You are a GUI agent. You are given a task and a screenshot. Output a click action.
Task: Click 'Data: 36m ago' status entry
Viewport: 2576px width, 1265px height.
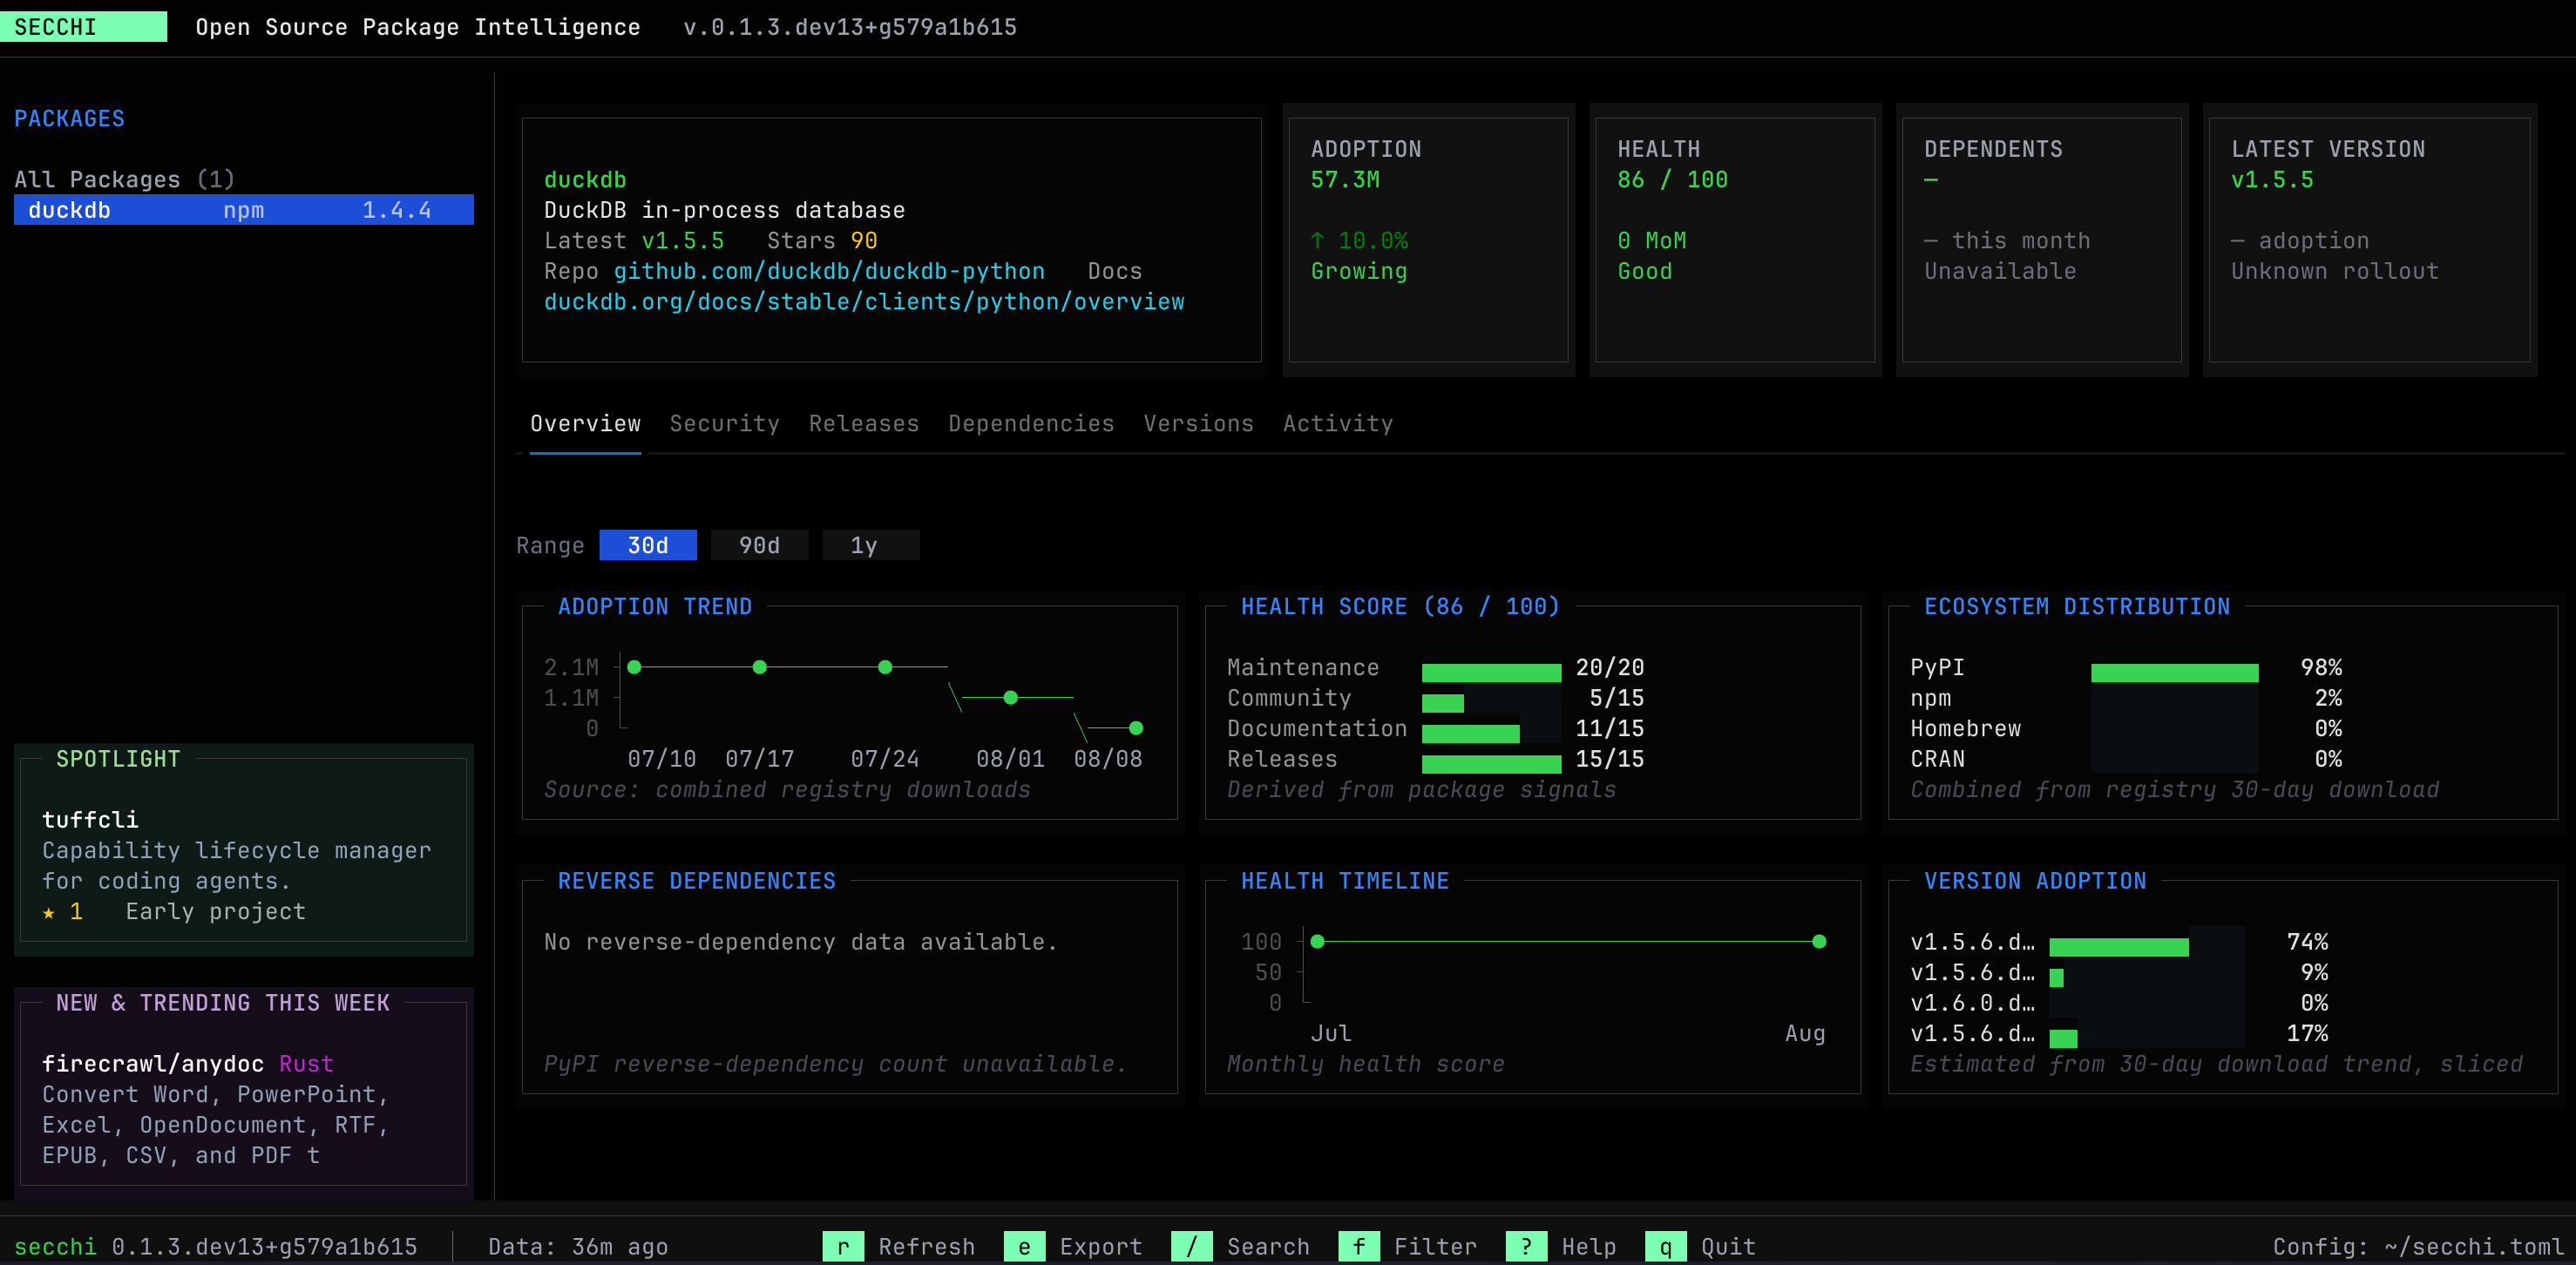coord(578,1246)
